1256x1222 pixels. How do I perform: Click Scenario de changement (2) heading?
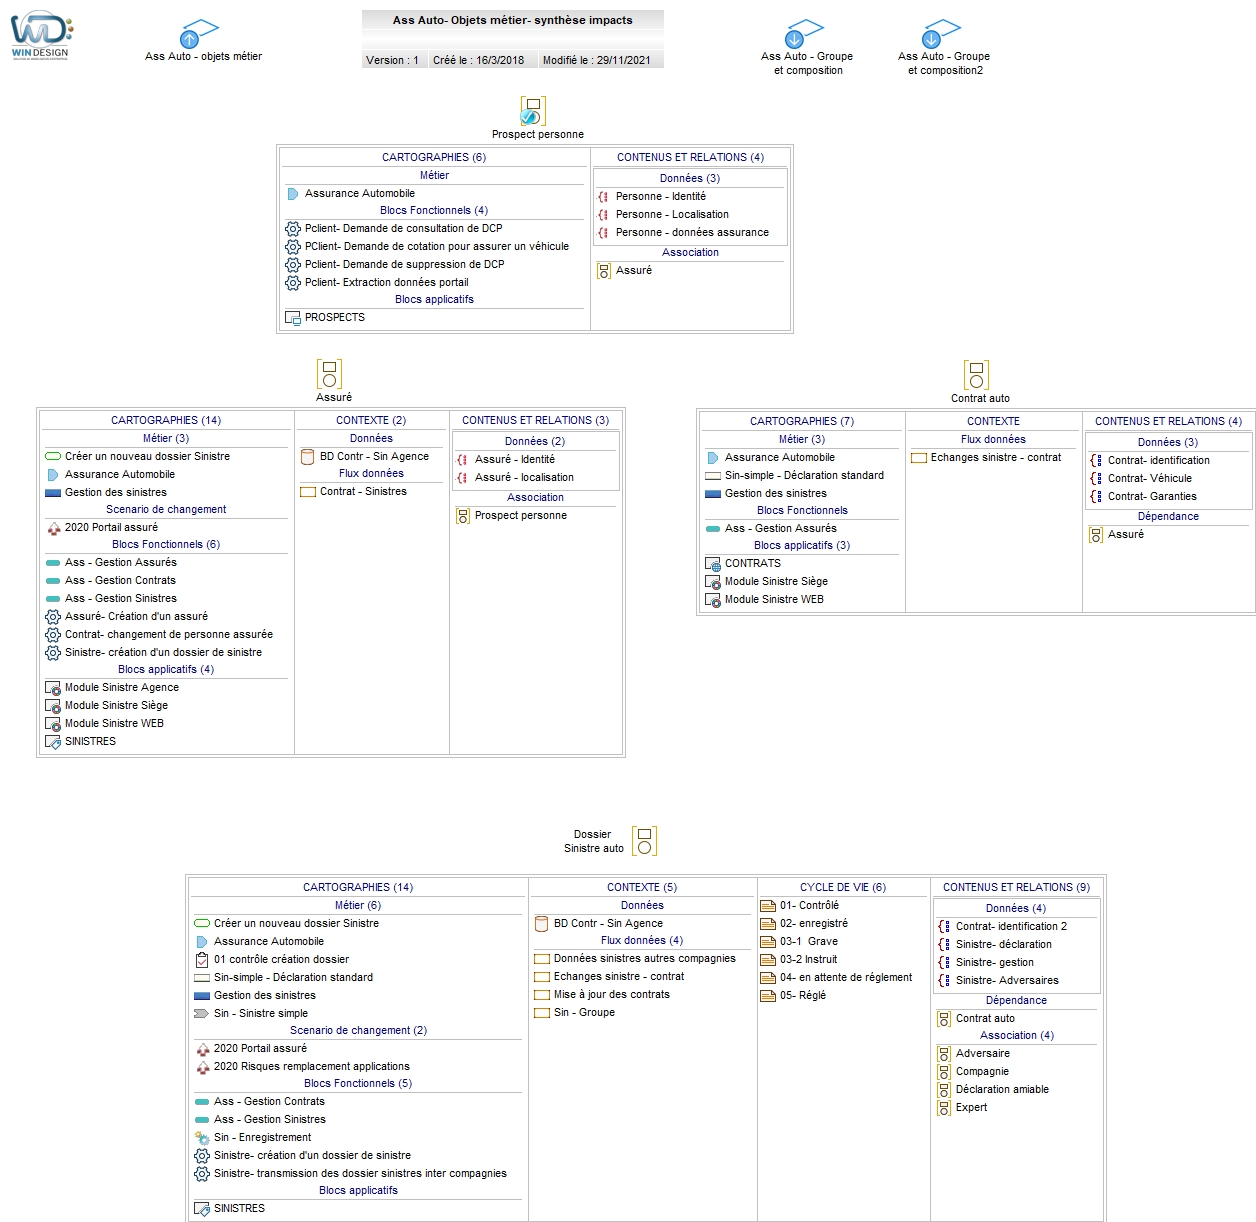358,1031
